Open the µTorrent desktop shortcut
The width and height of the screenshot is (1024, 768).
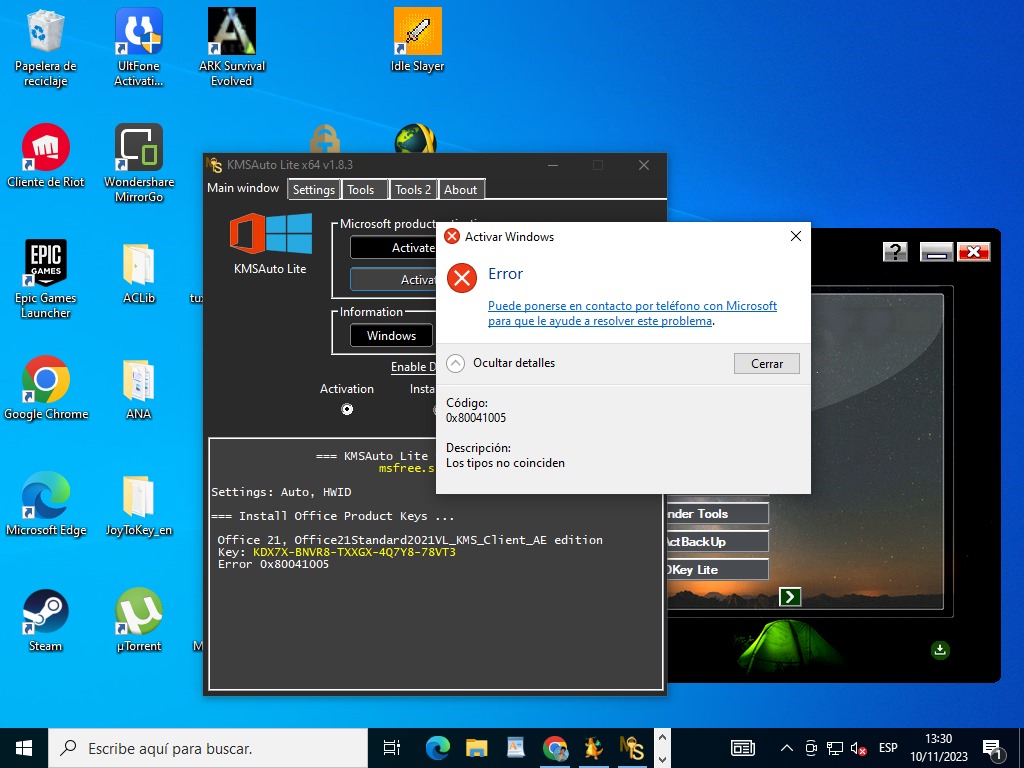tap(138, 620)
